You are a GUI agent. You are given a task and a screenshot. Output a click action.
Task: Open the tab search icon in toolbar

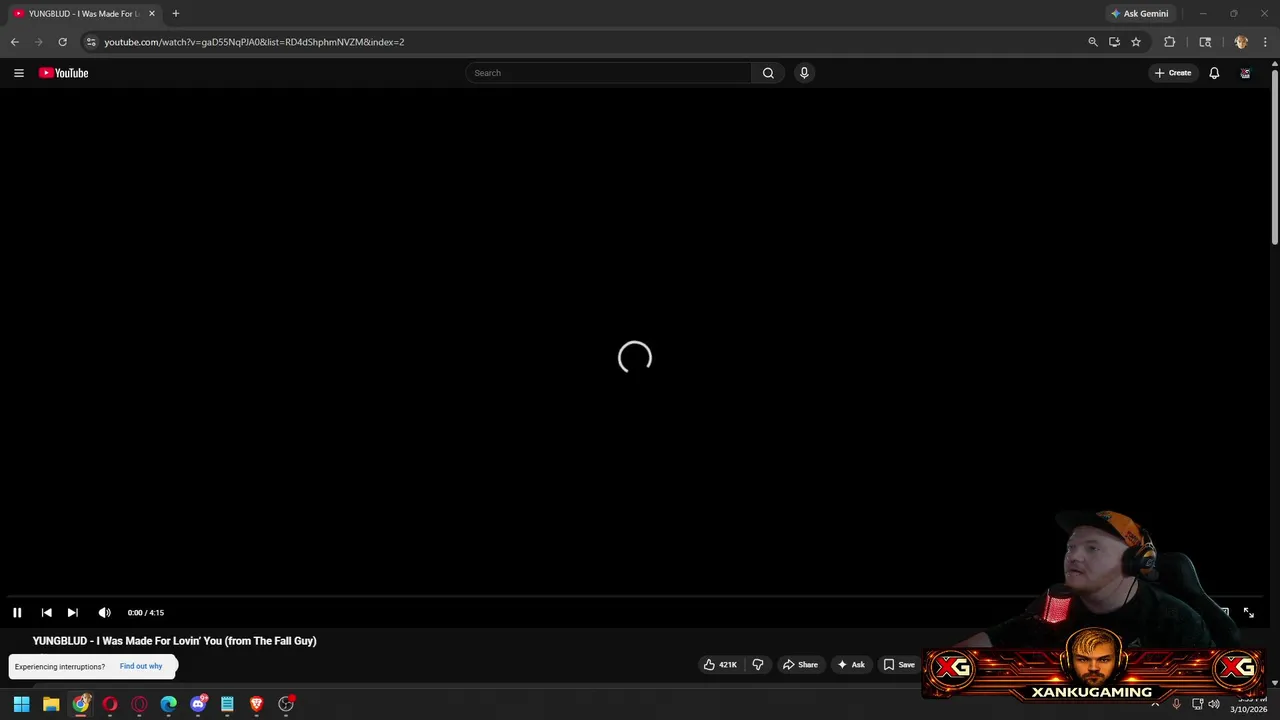click(x=1205, y=42)
